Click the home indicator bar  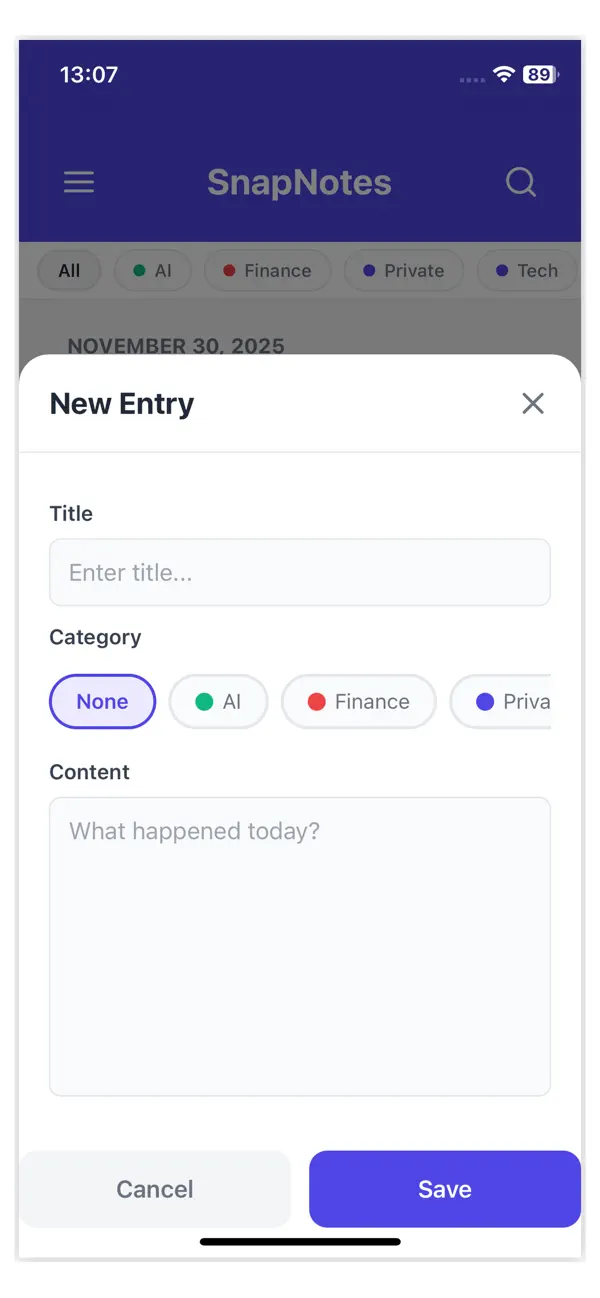(299, 1241)
